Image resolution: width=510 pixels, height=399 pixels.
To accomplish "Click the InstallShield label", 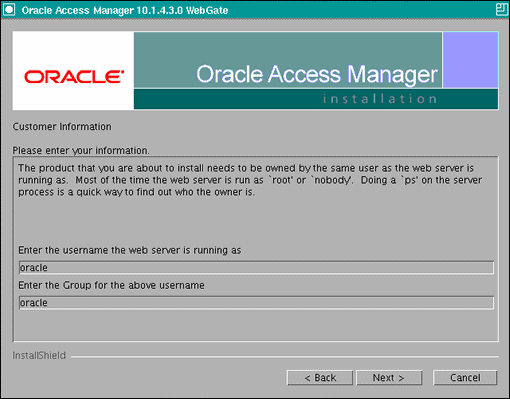I will coord(39,356).
